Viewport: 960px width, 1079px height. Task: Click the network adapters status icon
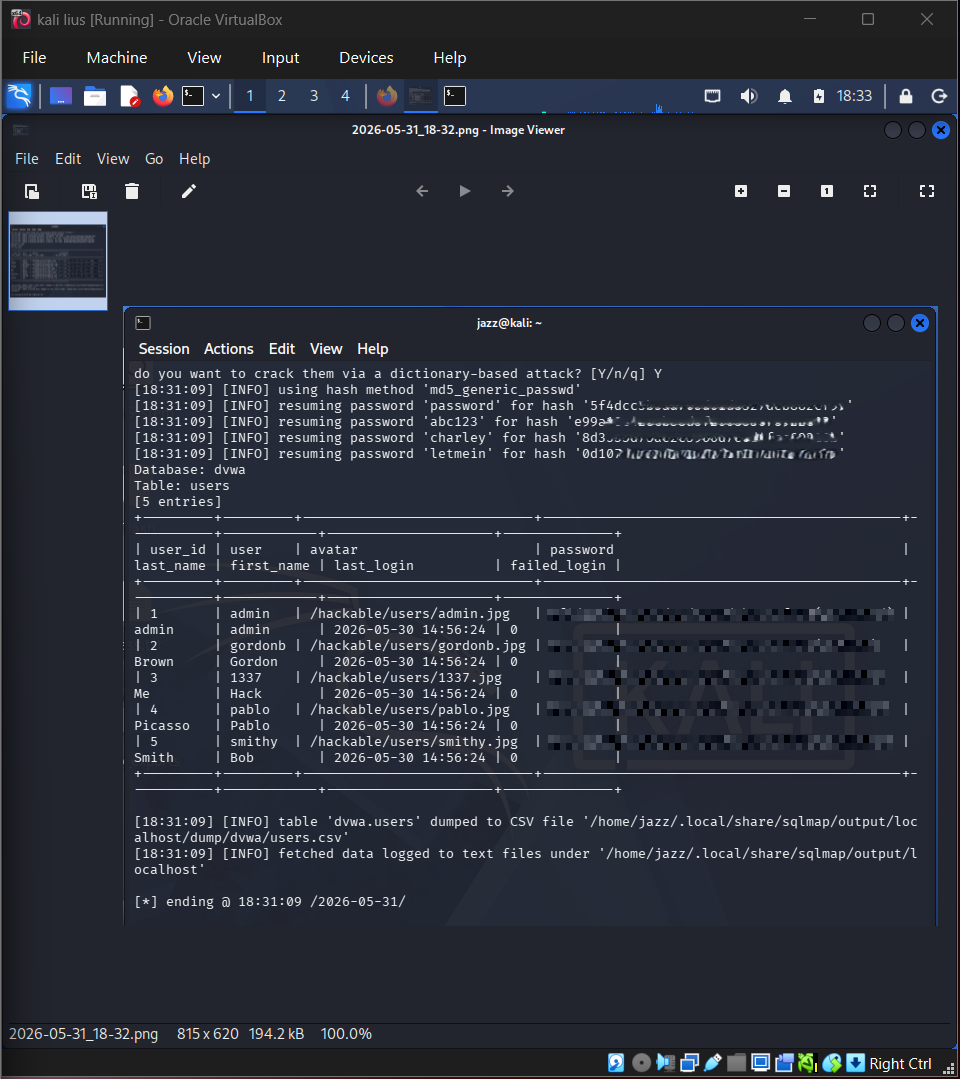pyautogui.click(x=690, y=1062)
